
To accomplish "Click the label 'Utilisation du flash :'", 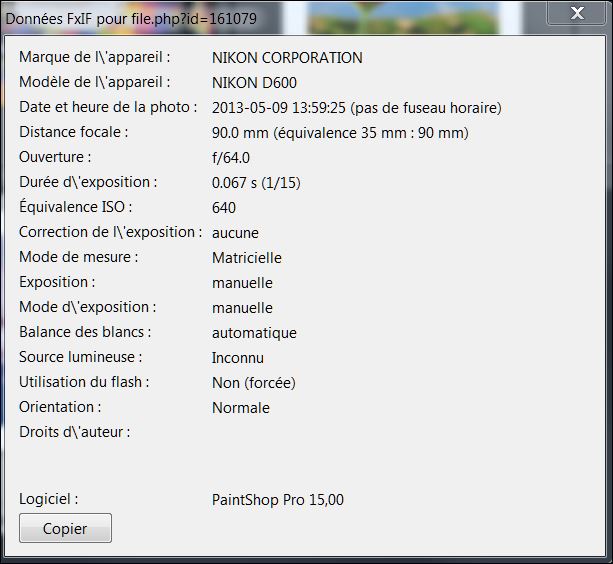I will (x=84, y=382).
